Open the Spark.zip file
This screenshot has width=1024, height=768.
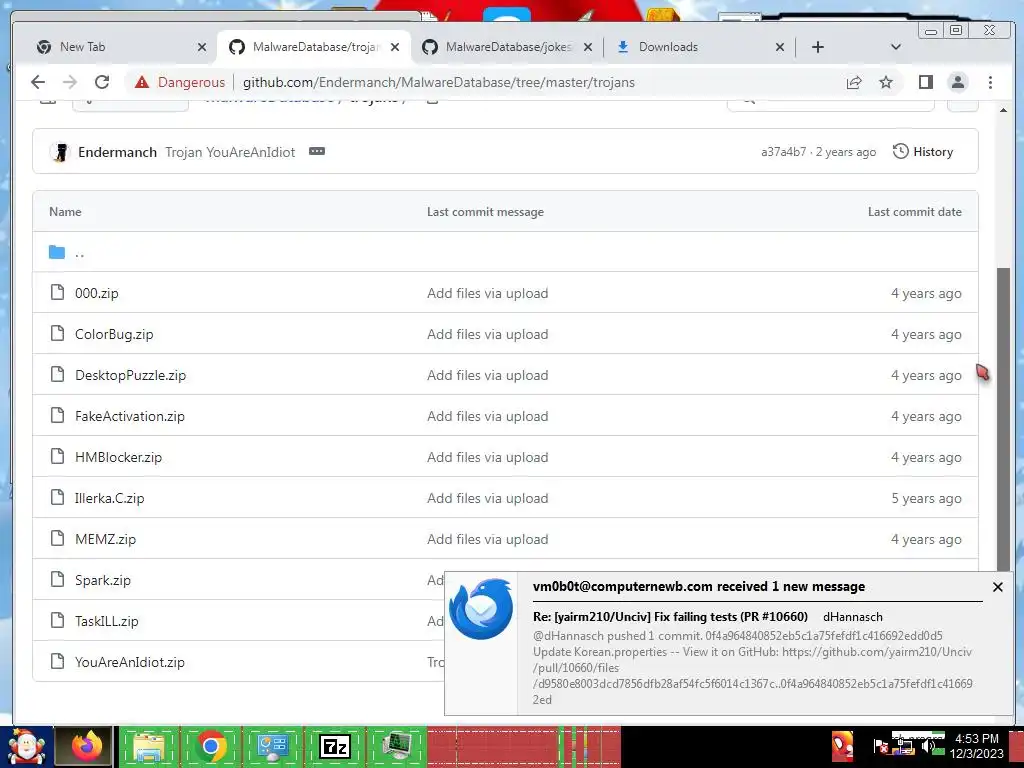click(103, 581)
